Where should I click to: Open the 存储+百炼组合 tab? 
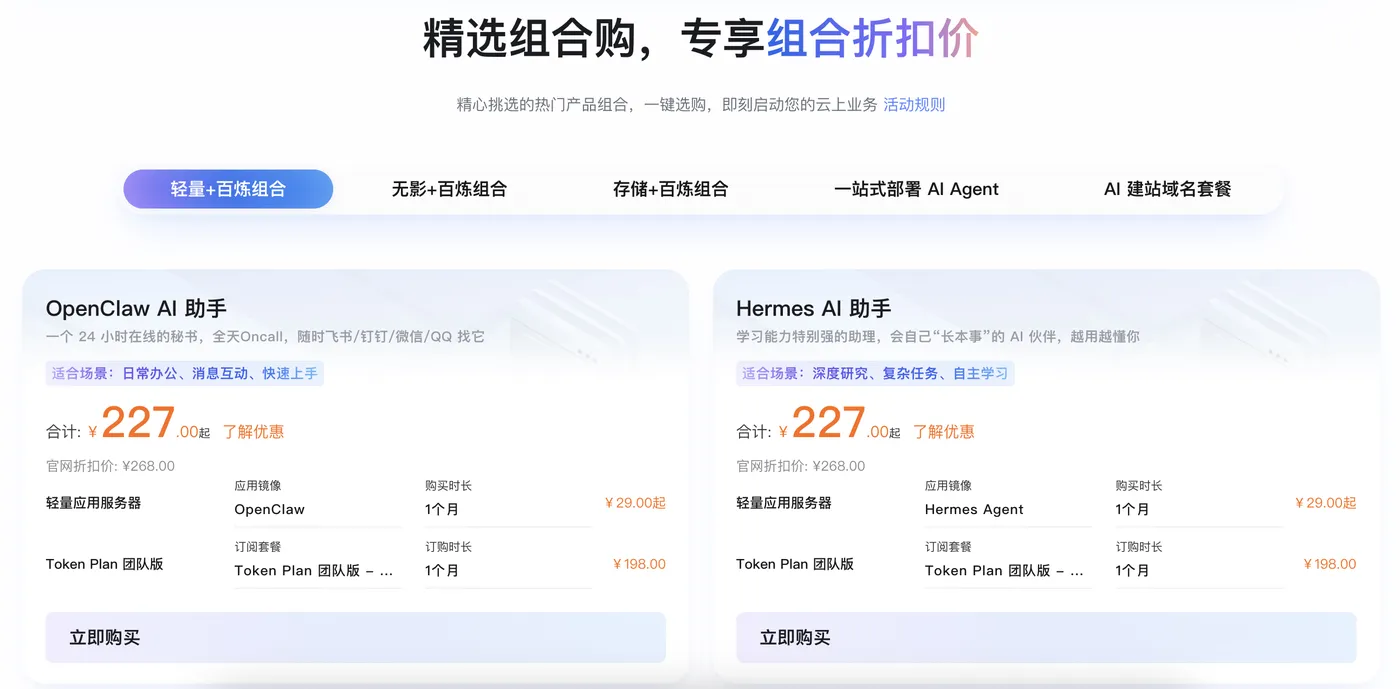click(x=670, y=189)
